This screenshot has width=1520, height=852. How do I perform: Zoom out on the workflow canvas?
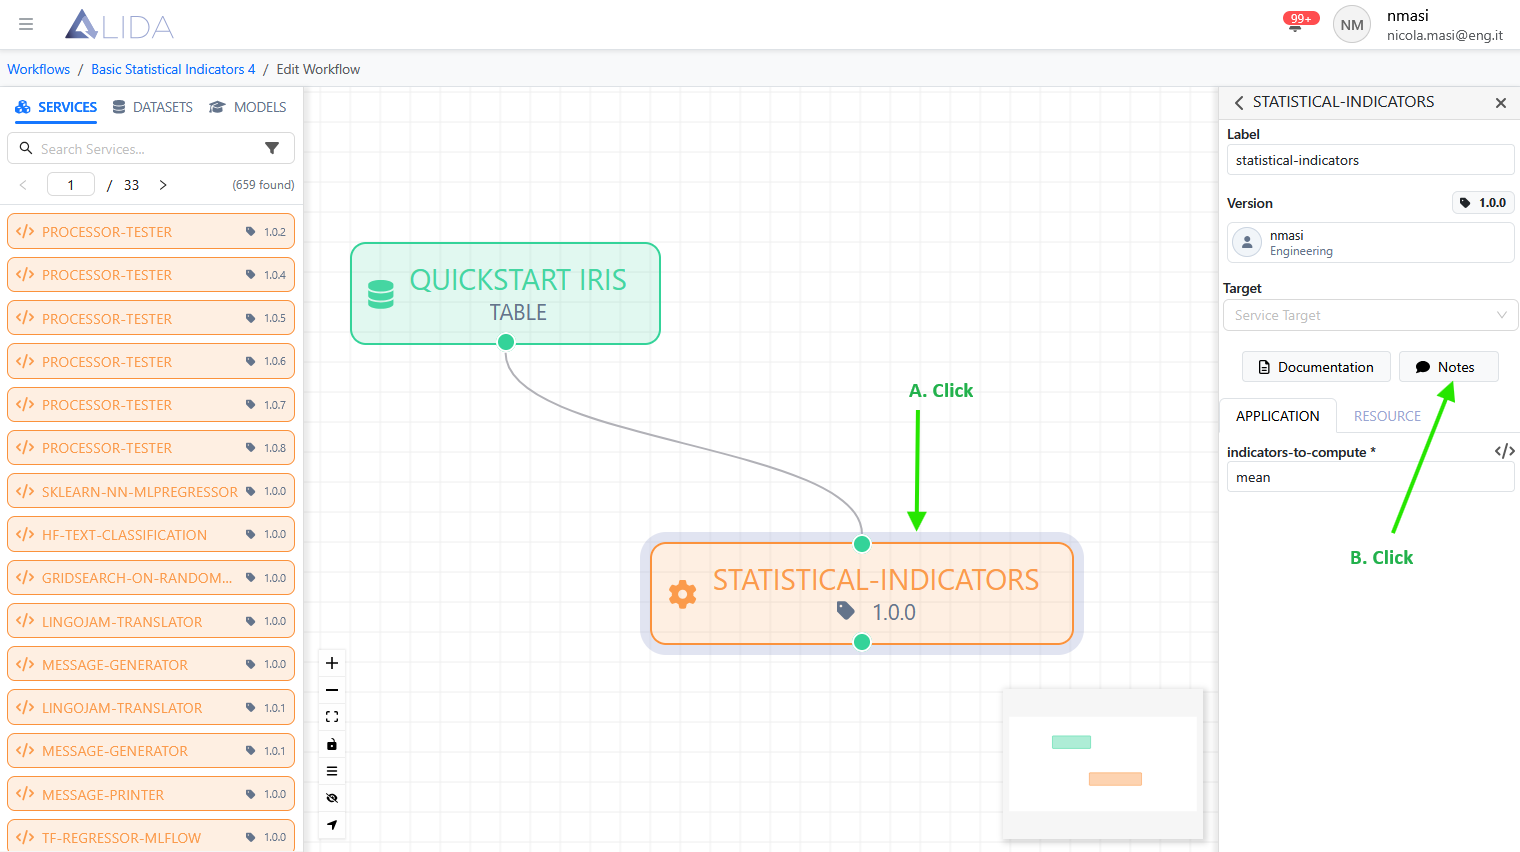point(332,690)
